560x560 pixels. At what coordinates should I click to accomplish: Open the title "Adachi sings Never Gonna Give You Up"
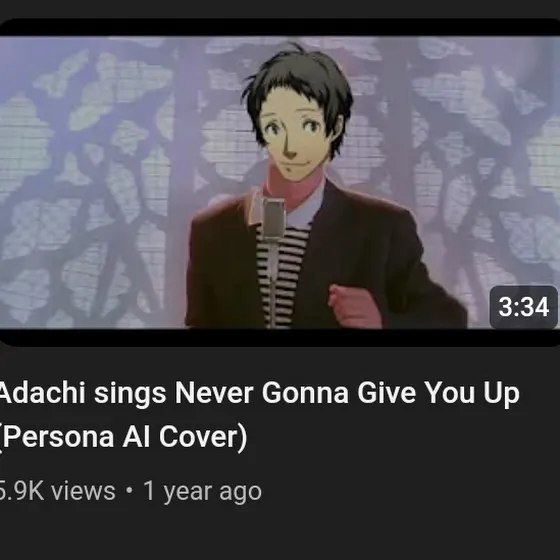(259, 393)
